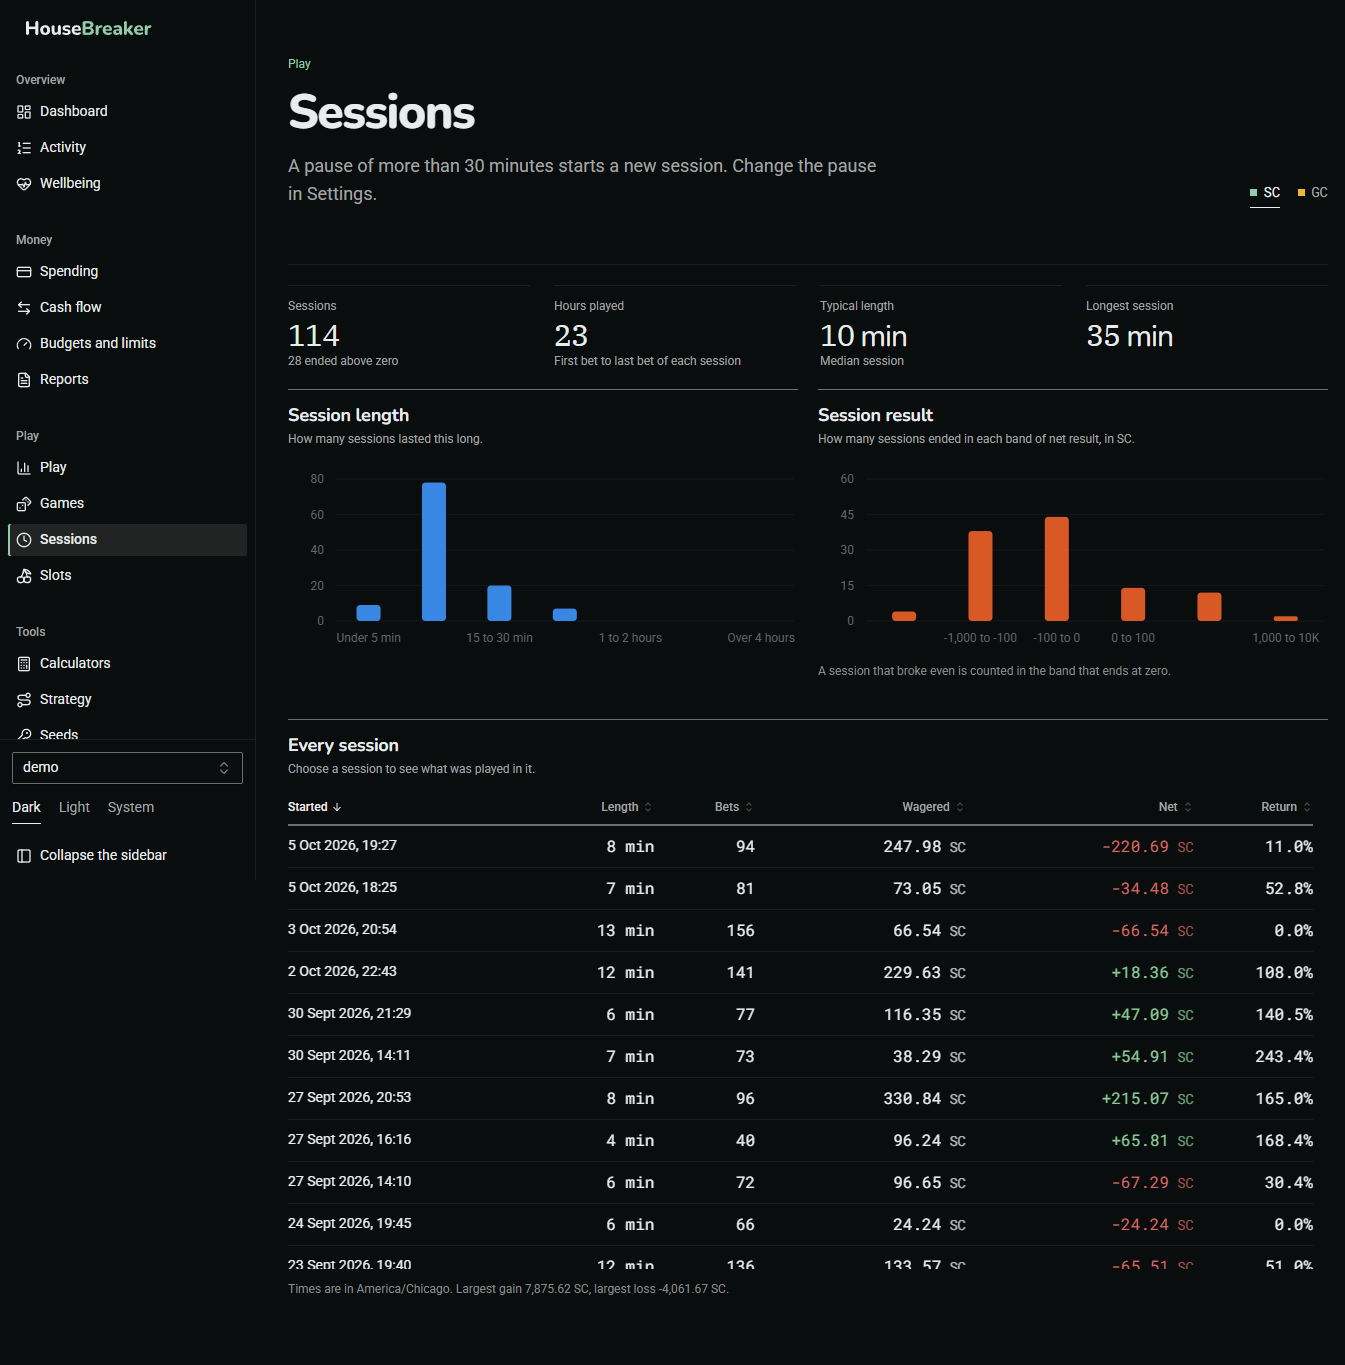The width and height of the screenshot is (1345, 1365).
Task: Click the Sessions count 114
Action: coord(314,336)
